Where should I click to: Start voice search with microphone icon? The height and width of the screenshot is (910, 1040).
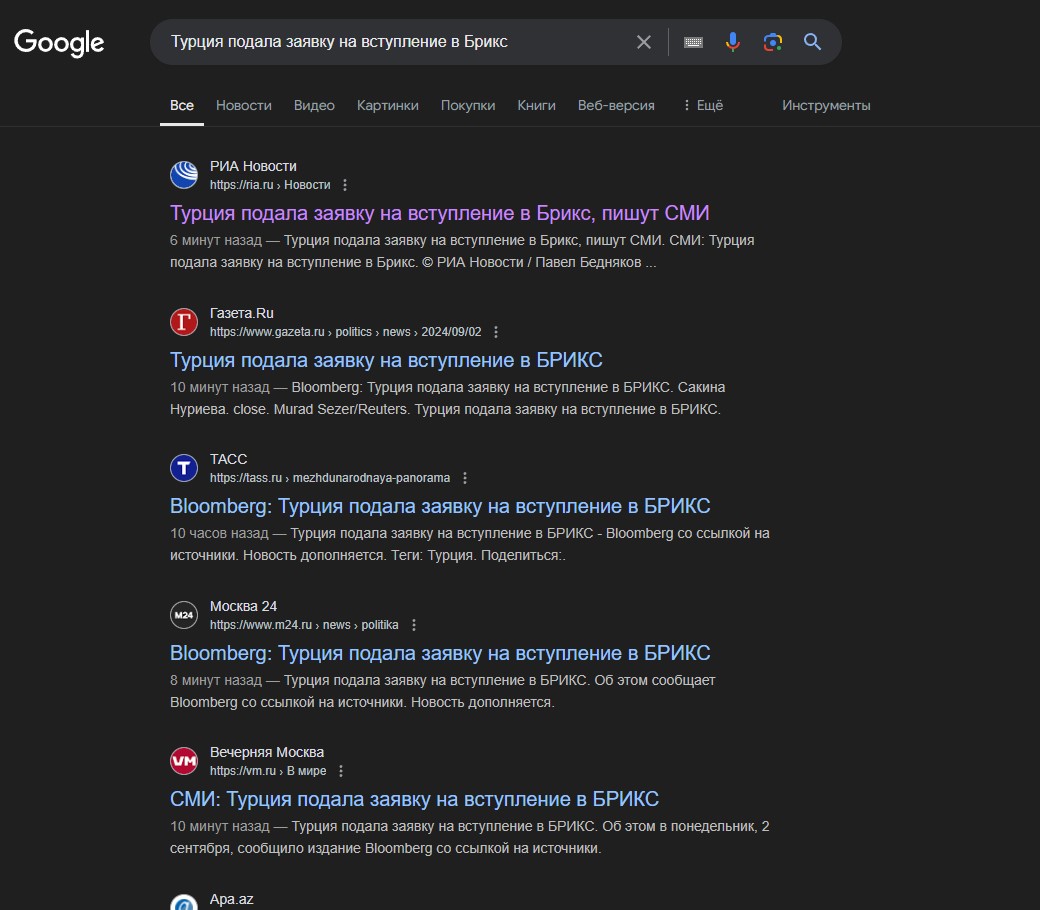pos(732,42)
